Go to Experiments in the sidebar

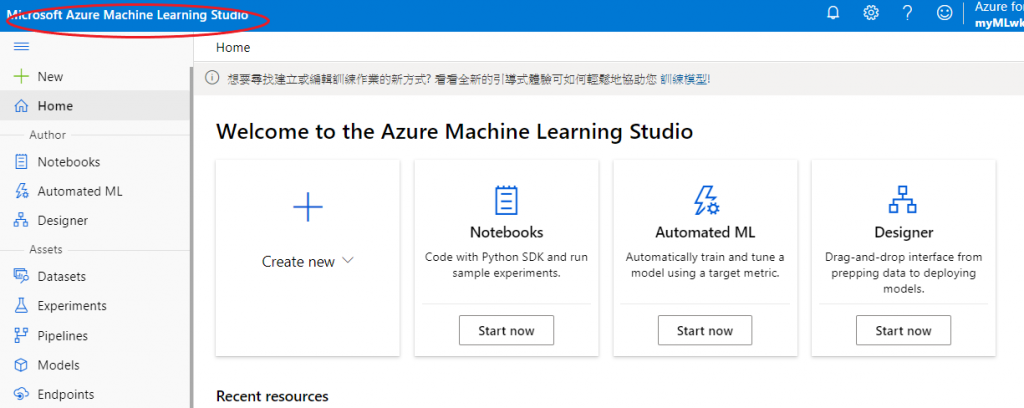tap(71, 306)
